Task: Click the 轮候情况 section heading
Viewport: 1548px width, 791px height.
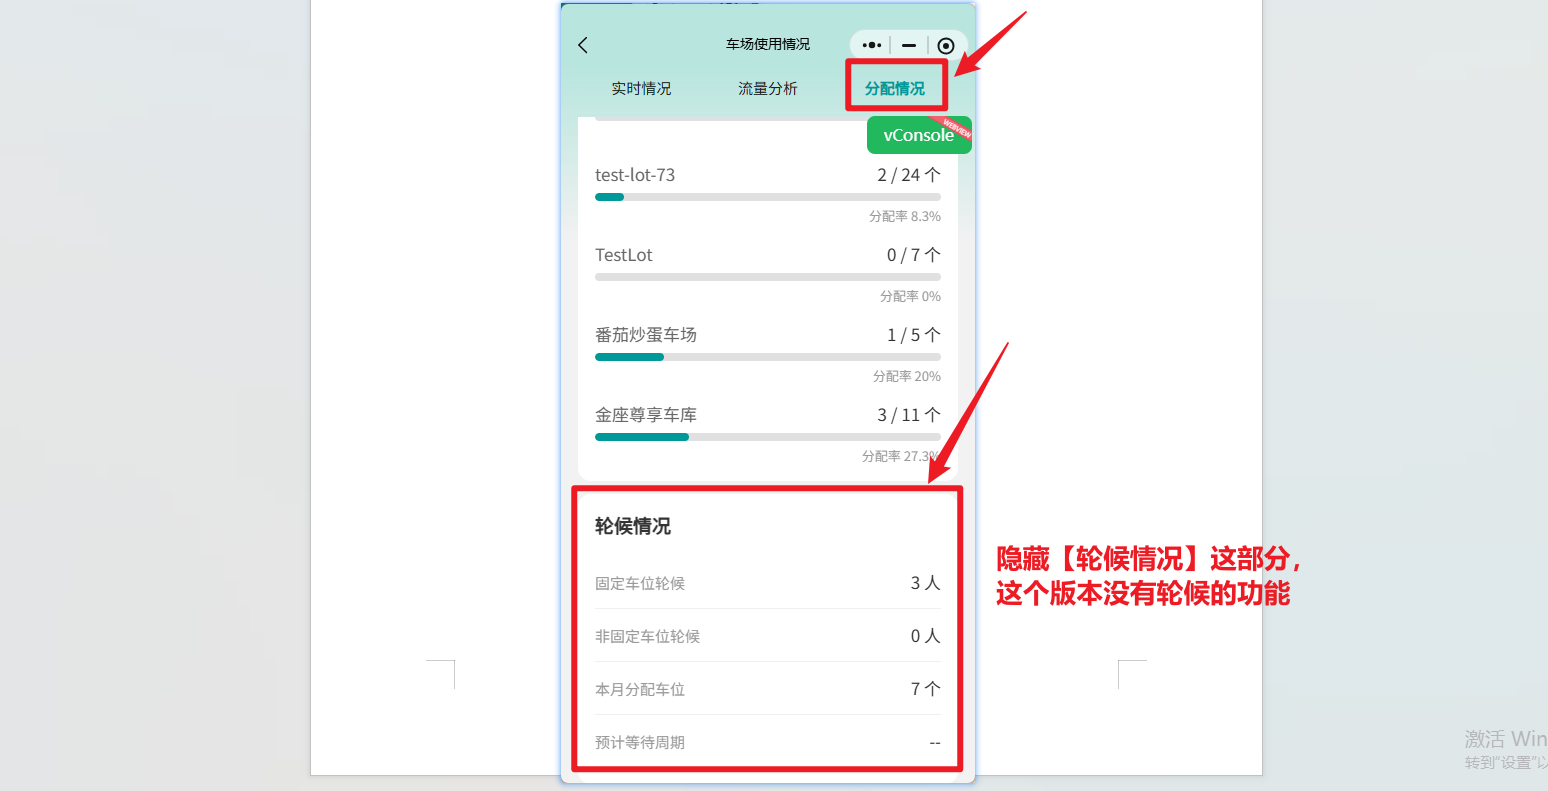Action: [x=633, y=526]
